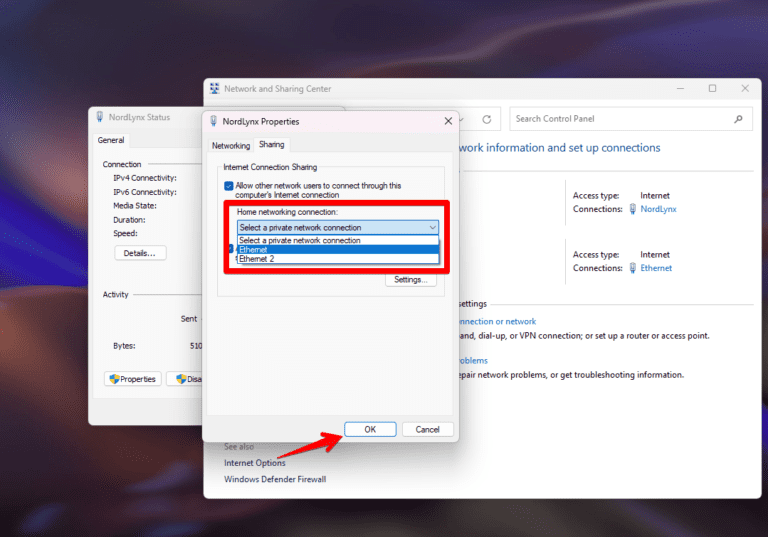
Task: Close the NordLynx Properties dialog
Action: click(x=448, y=121)
